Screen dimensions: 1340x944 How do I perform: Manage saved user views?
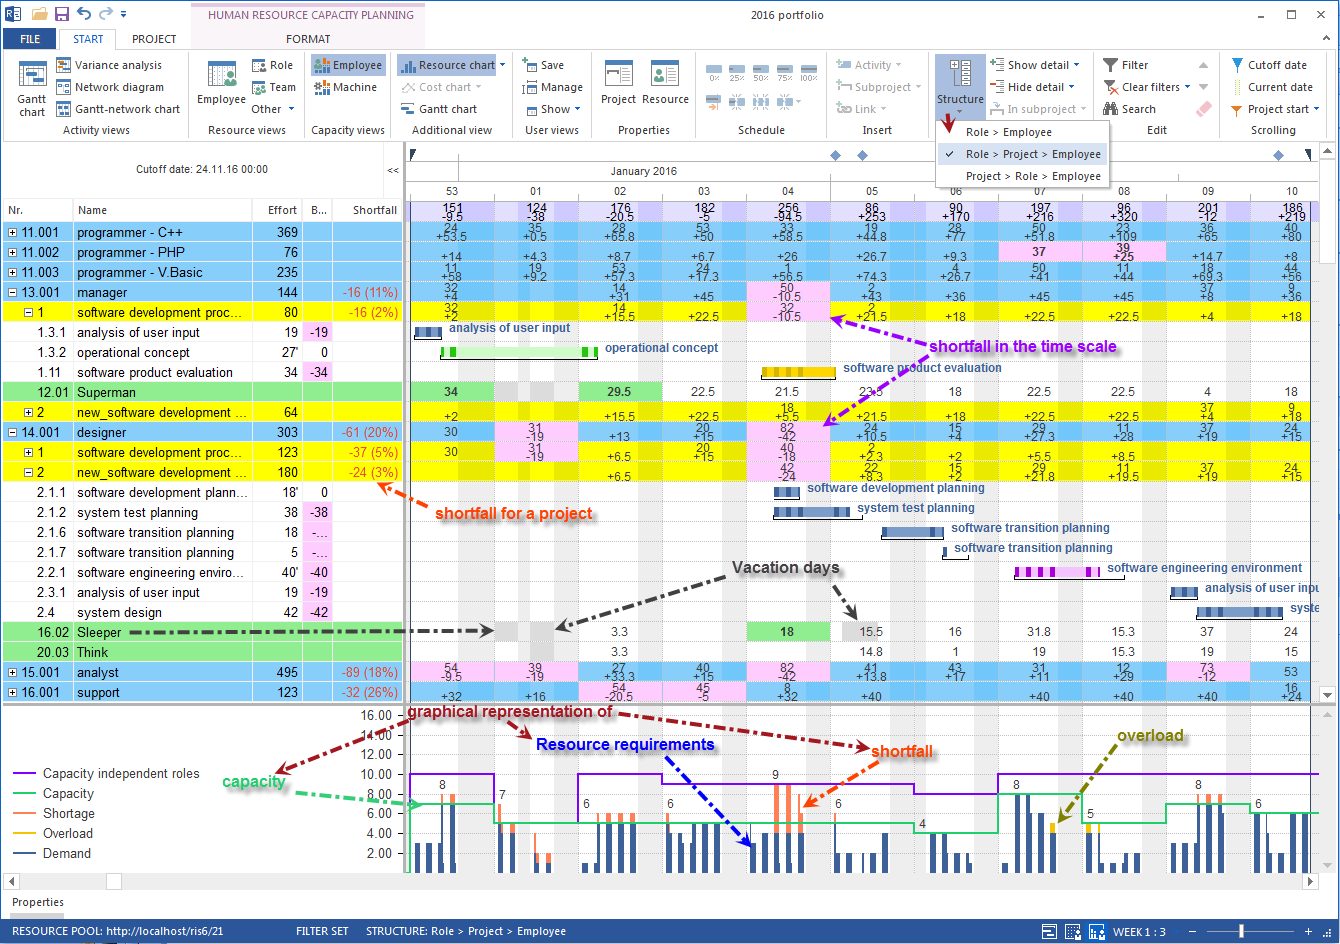point(553,87)
